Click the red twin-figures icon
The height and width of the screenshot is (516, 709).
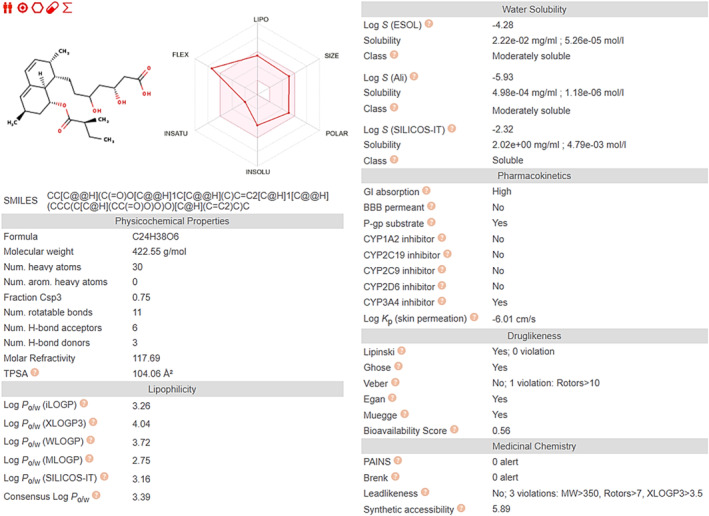tap(9, 7)
